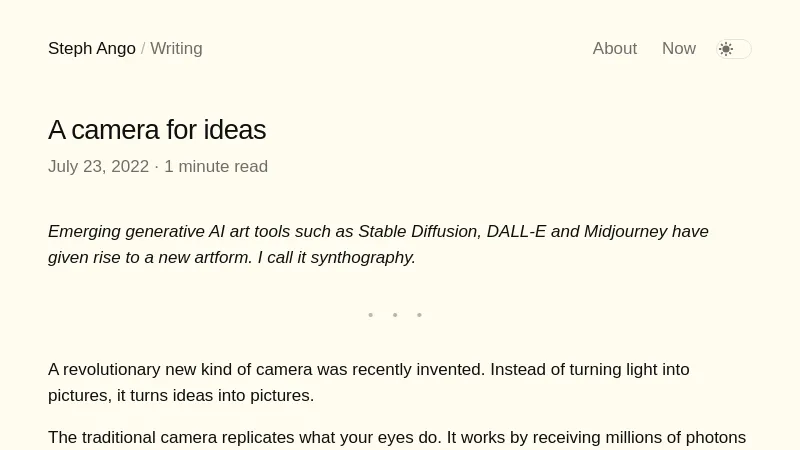
Task: Click the right dot of section divider
Action: click(x=419, y=315)
